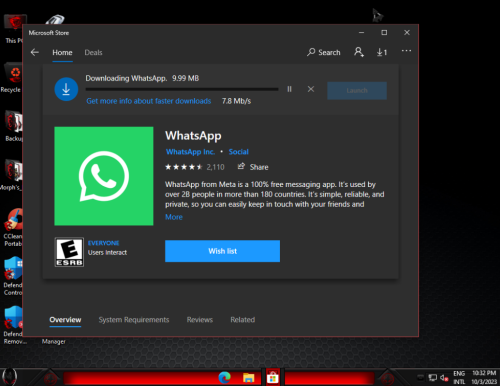Viewport: 500px width, 386px height.
Task: Click the Launch button
Action: 357,90
